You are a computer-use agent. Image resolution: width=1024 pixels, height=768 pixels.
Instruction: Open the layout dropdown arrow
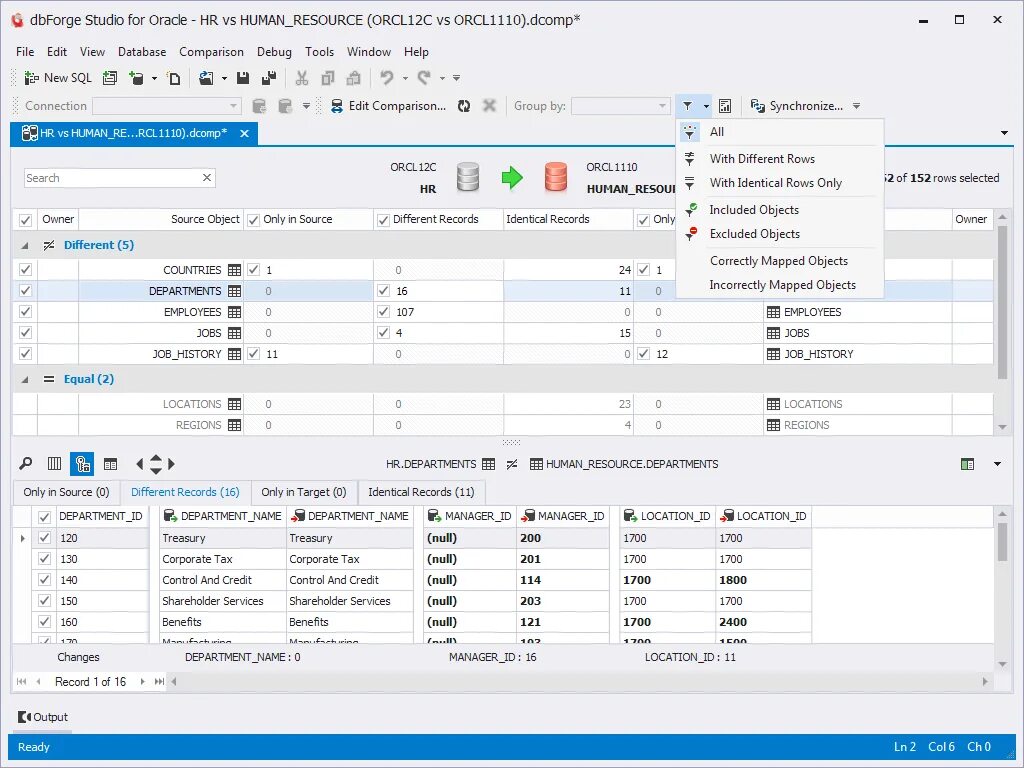(x=997, y=464)
